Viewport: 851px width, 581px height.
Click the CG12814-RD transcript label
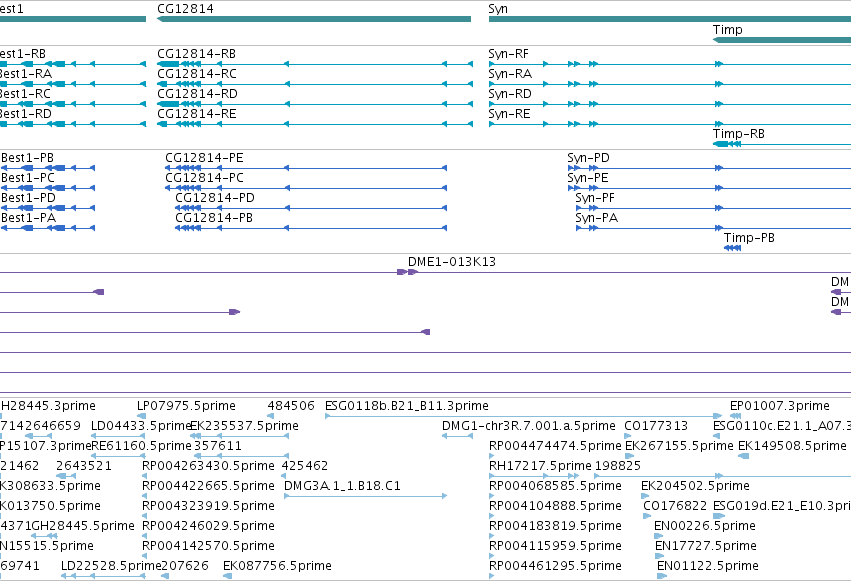point(197,94)
